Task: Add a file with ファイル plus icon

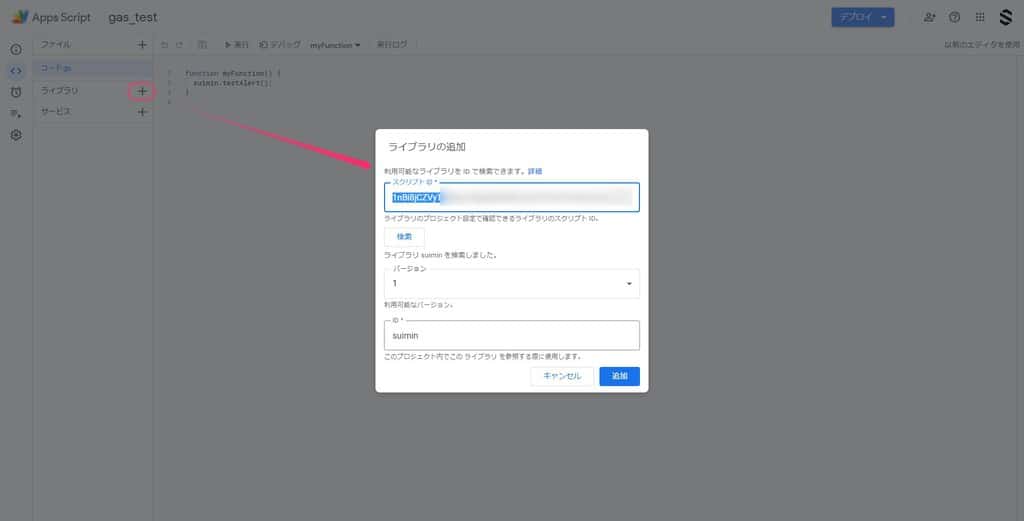Action: click(x=142, y=45)
